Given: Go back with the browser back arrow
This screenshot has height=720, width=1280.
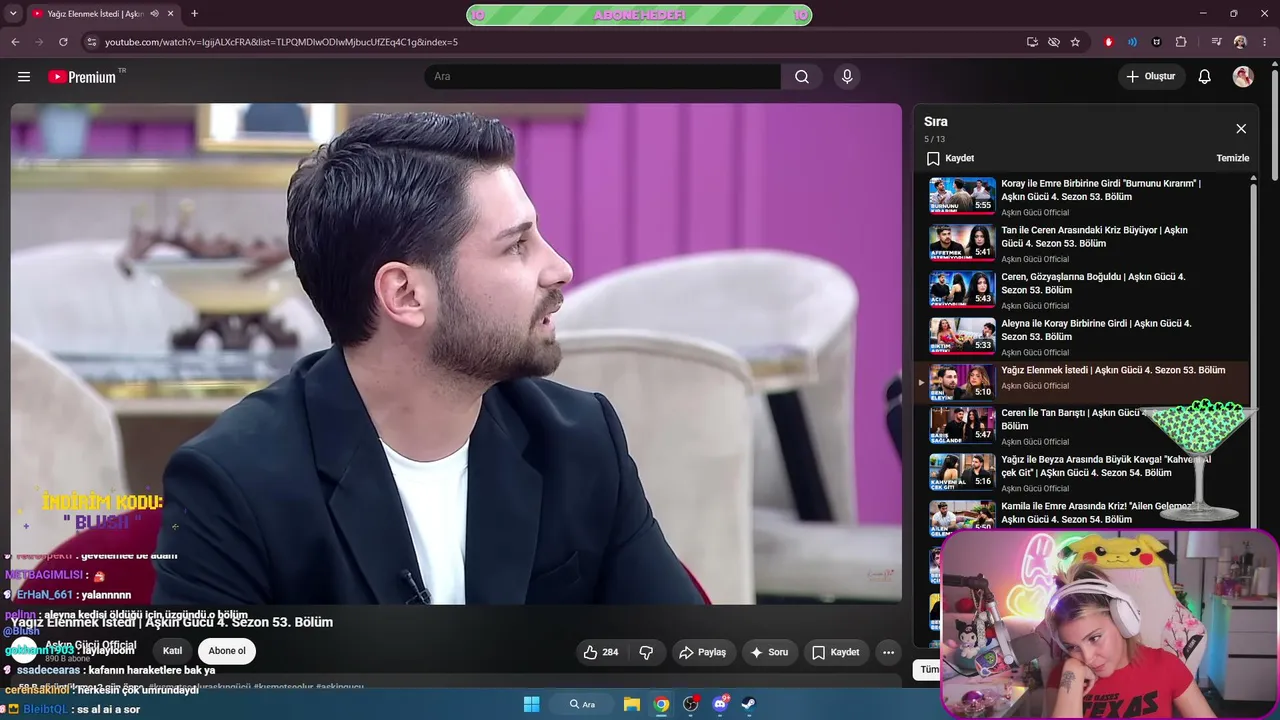Looking at the screenshot, I should [15, 42].
